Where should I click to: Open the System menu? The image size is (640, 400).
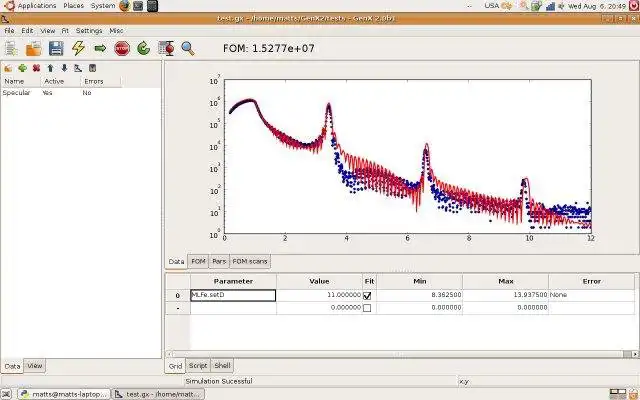(103, 6)
